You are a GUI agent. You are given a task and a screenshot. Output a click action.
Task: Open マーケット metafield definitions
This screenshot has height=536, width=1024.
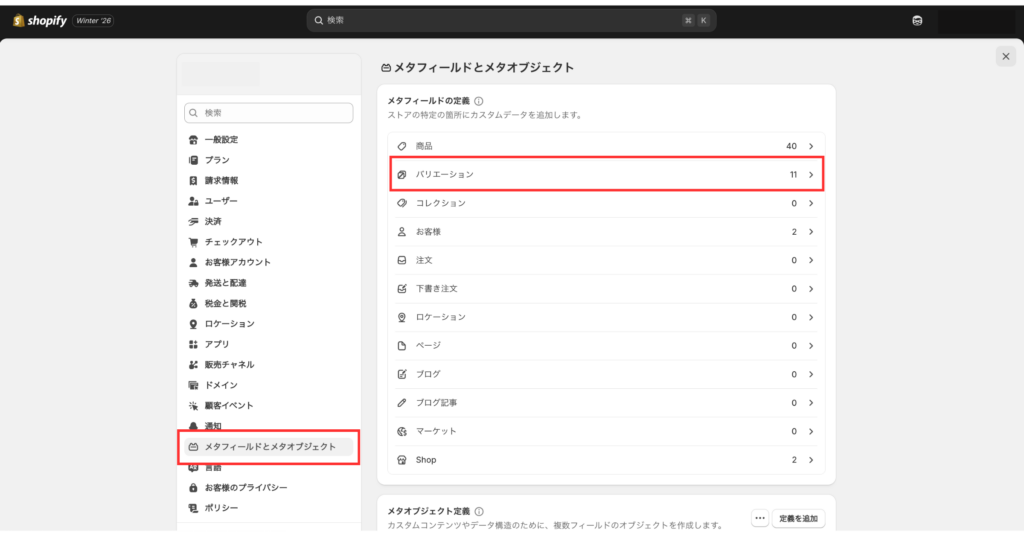point(607,432)
